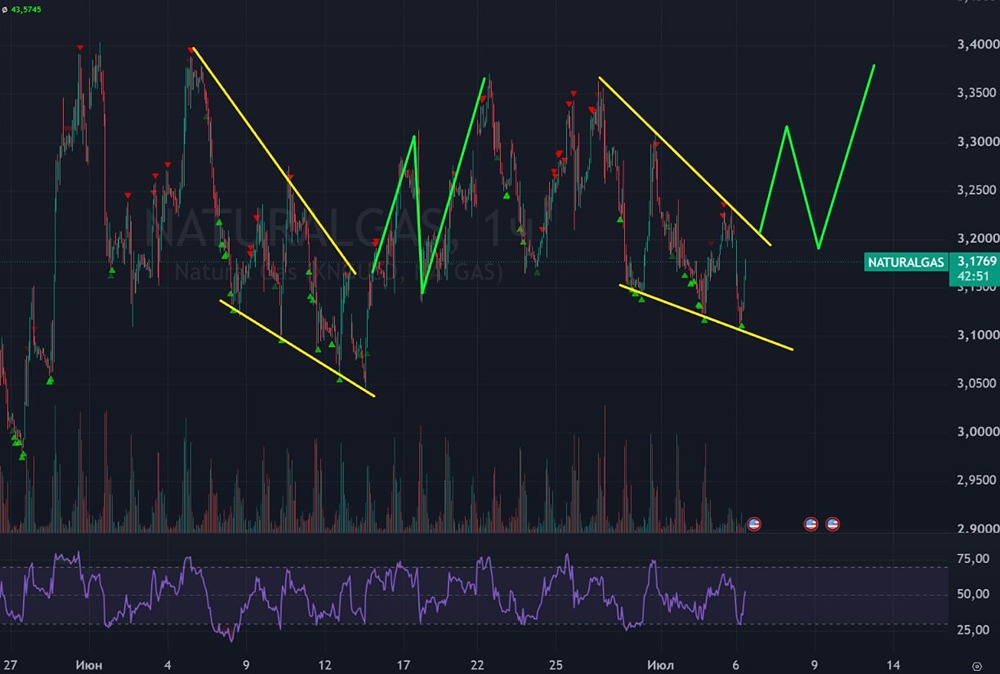The image size is (1000, 674).
Task: Click the 4 date label on the time axis
Action: (x=168, y=665)
